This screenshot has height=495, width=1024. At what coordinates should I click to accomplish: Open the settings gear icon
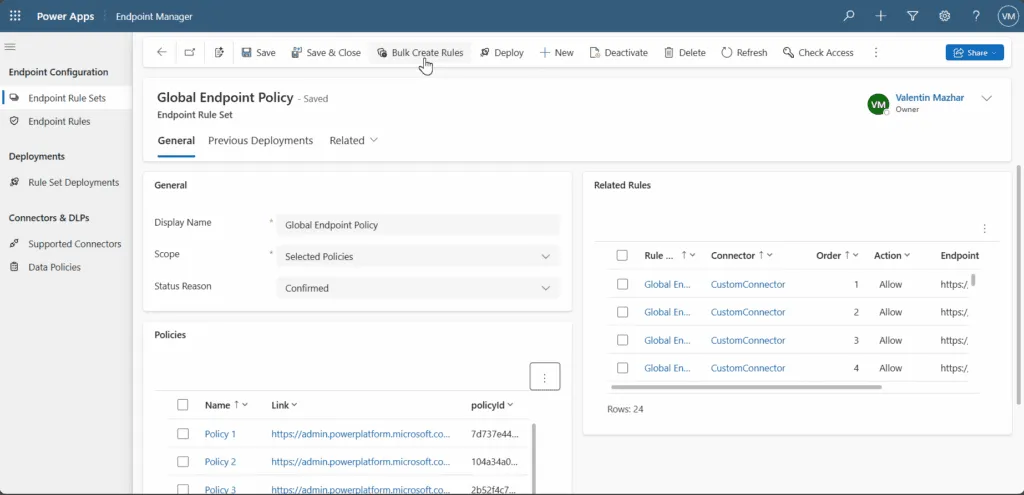point(944,16)
